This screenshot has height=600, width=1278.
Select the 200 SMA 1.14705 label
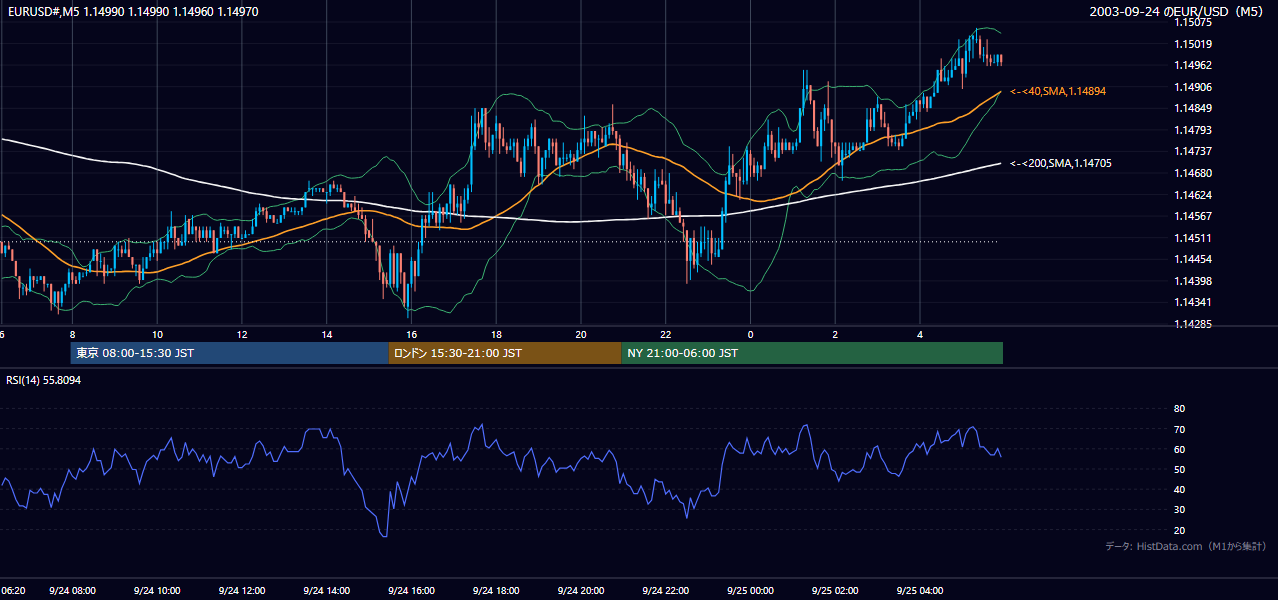click(x=1061, y=163)
